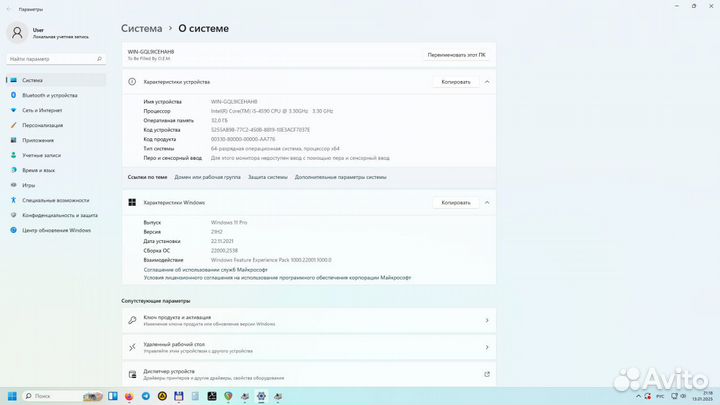Collapse 'Характеристики устройства' chevron
Screen dimensions: 720x405
pyautogui.click(x=487, y=82)
